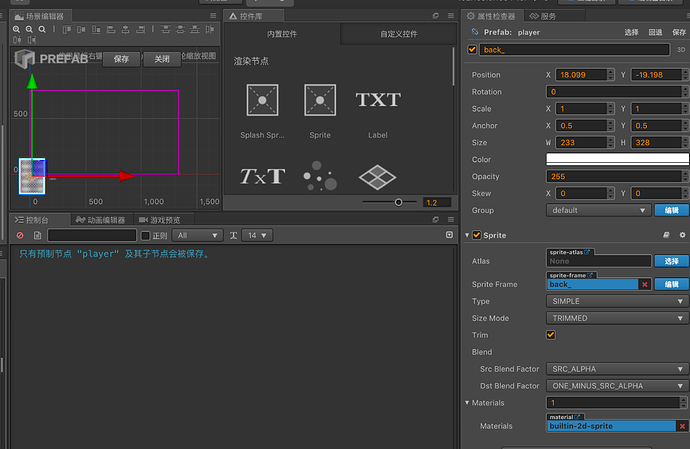
Task: Pick the Splash Sprite widget icon
Action: [x=262, y=100]
